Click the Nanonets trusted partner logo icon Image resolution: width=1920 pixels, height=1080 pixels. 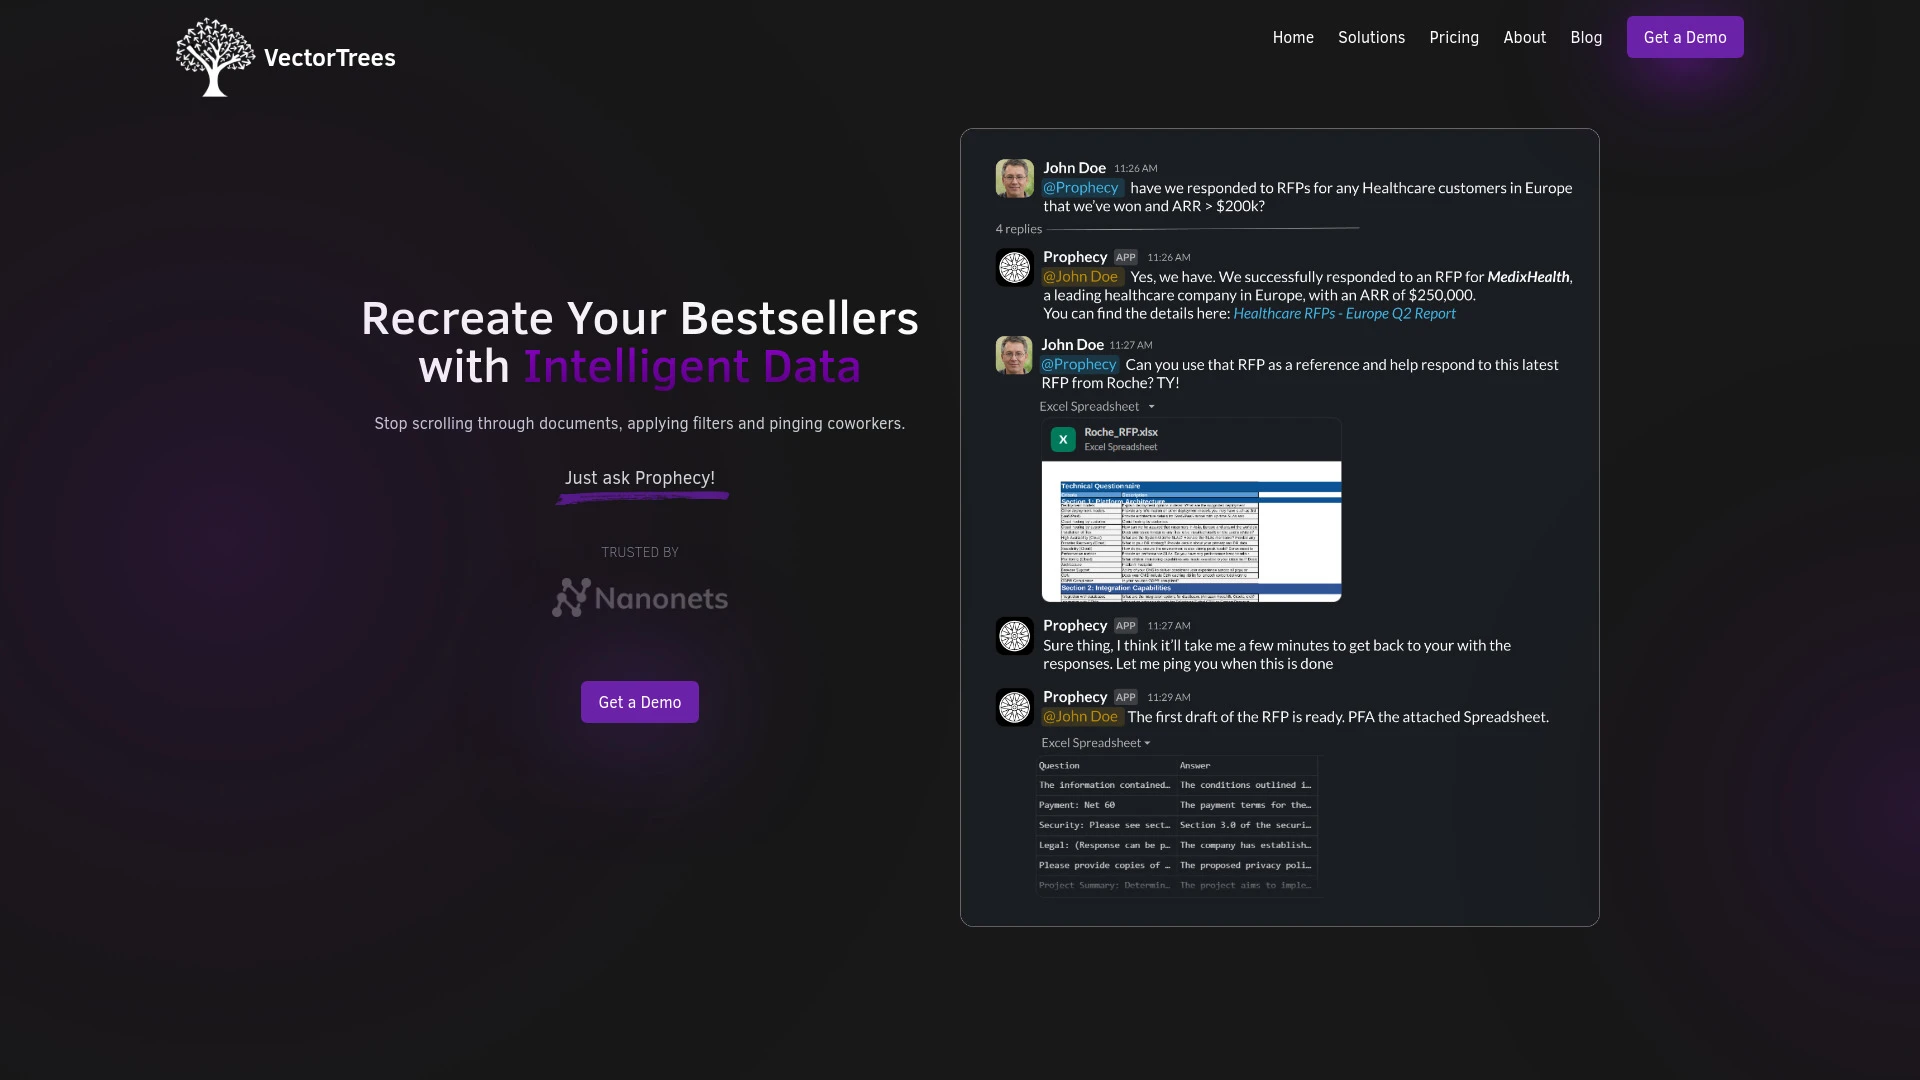click(x=568, y=597)
